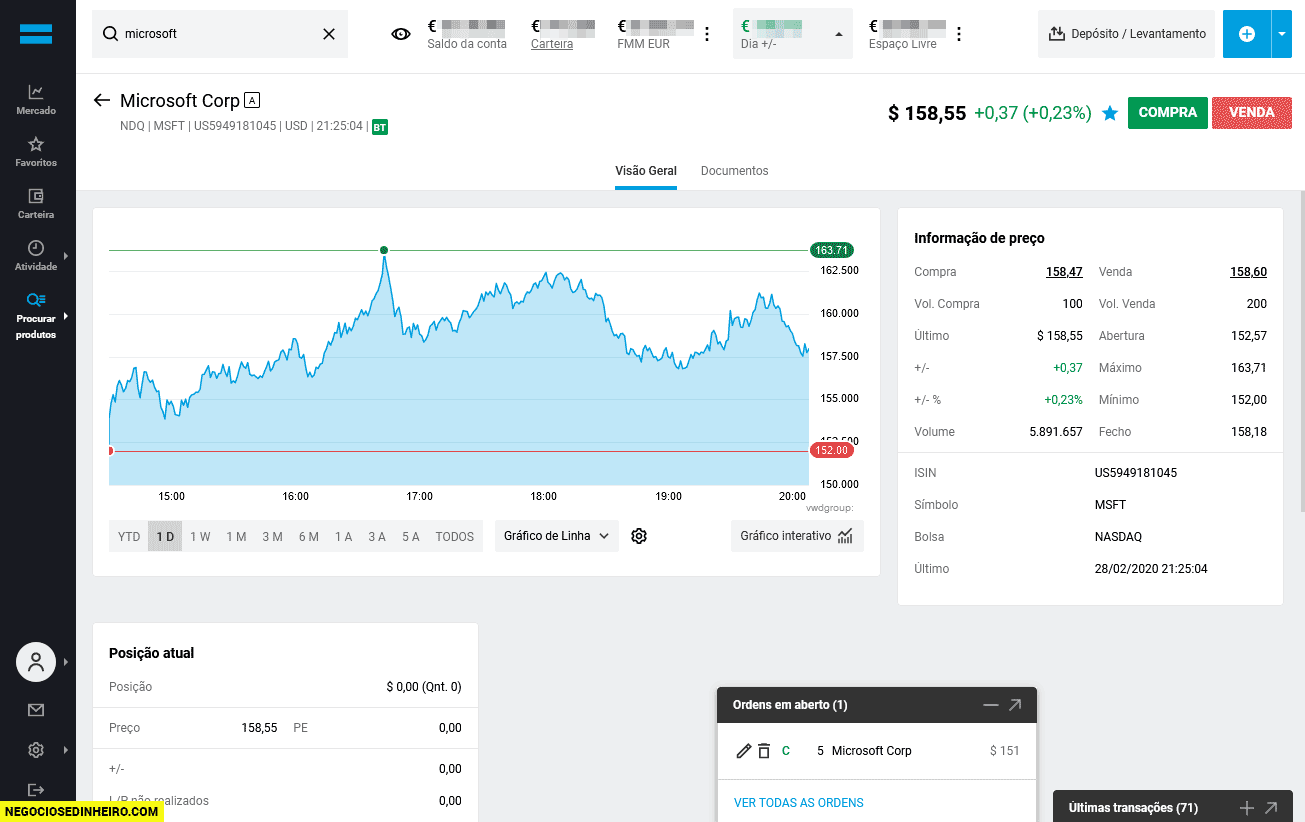Screen dimensions: 1305x822
Task: Click the blue plus new order button
Action: coord(1247,34)
